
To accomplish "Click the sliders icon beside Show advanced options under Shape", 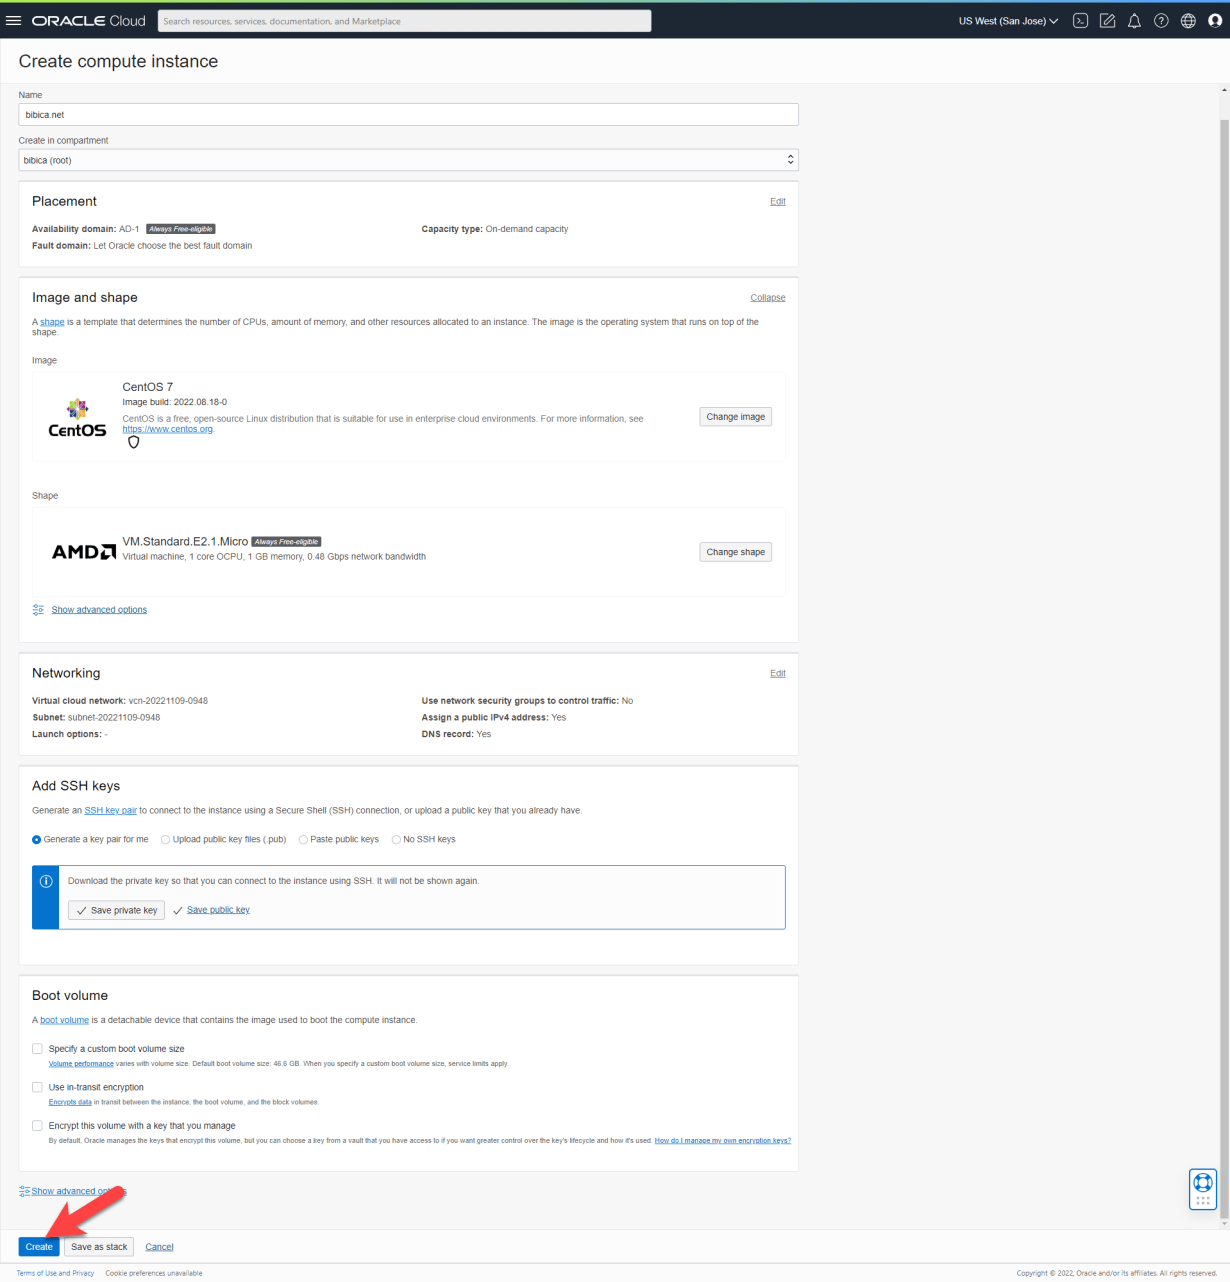I will click(38, 610).
